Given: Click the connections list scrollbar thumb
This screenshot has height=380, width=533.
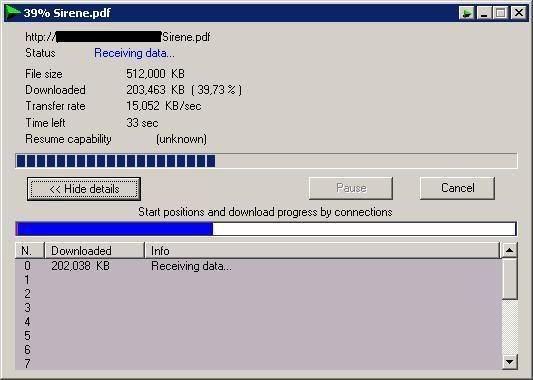Looking at the screenshot, I should coord(510,279).
